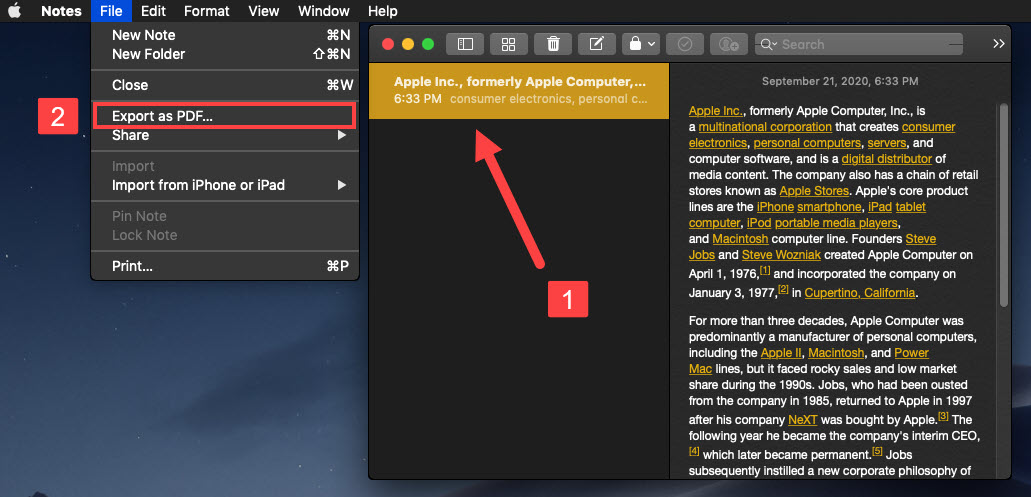The width and height of the screenshot is (1031, 497).
Task: Switch to gallery view icon
Action: click(509, 44)
